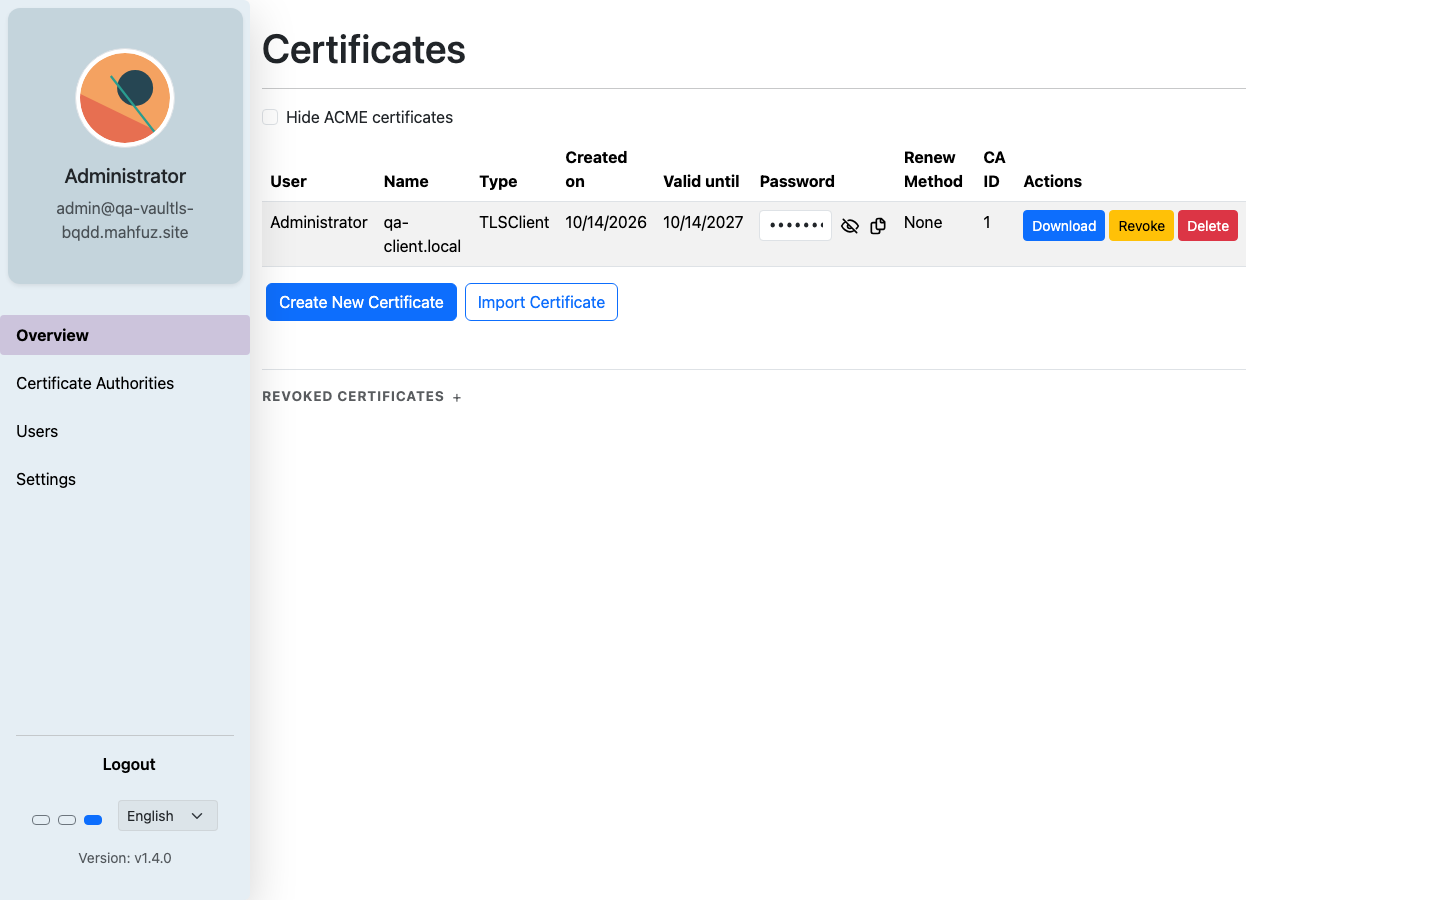Click Import Certificate button
Viewport: 1440px width, 900px height.
(541, 302)
